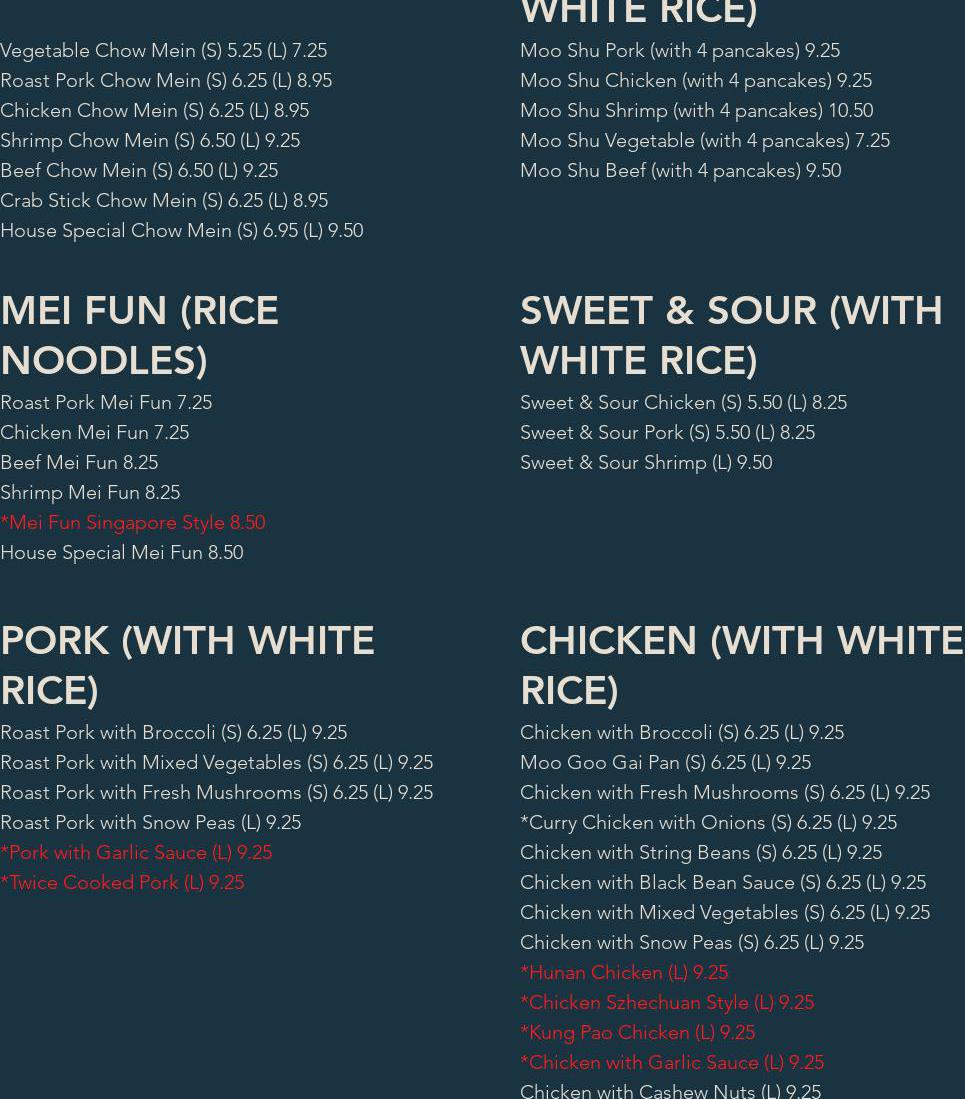Select the Twice Cooked Pork entry
This screenshot has width=965, height=1099.
point(122,883)
